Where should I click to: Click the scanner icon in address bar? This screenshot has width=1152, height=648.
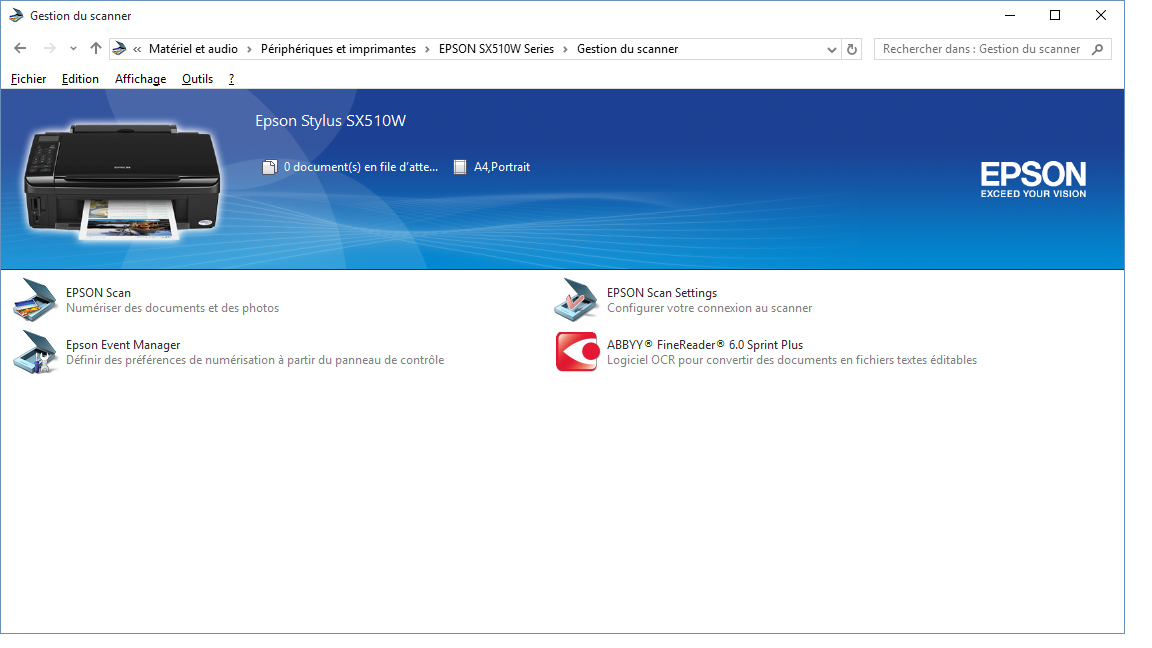tap(119, 49)
